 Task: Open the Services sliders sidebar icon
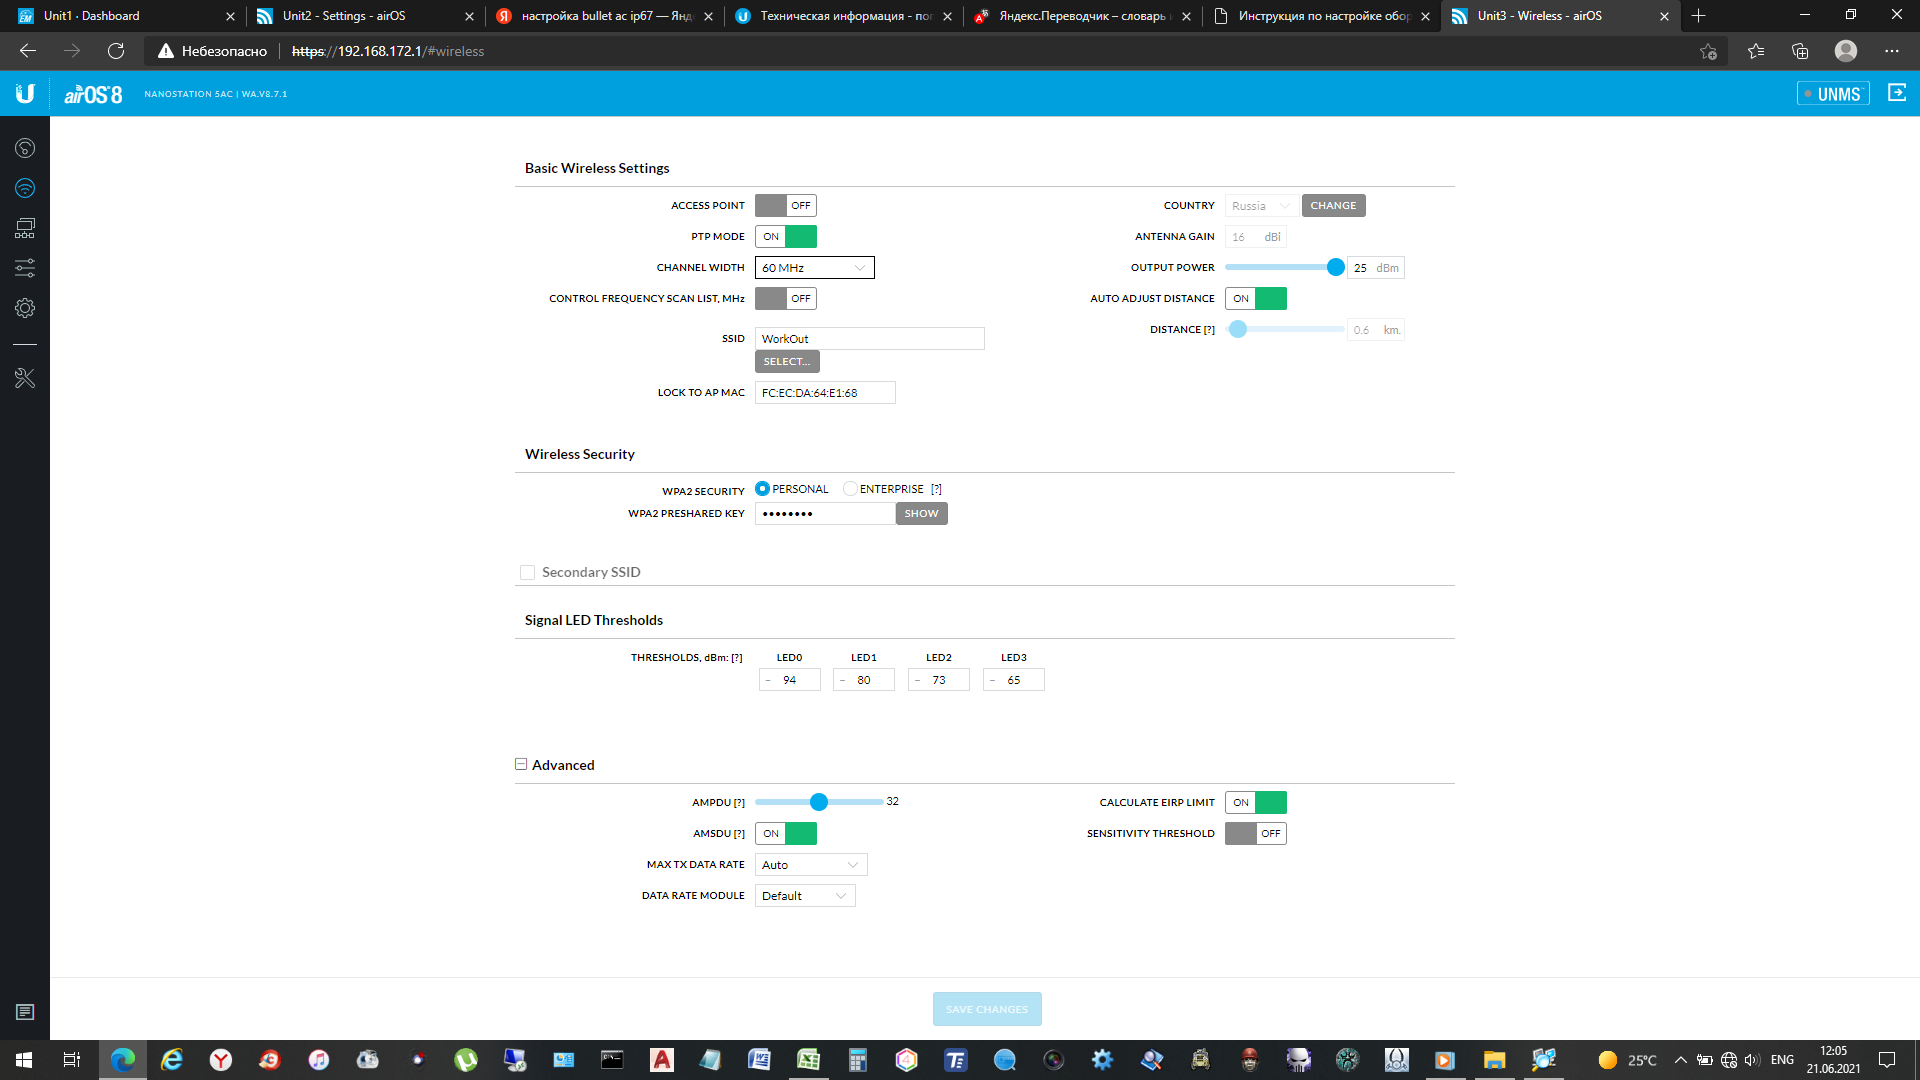pyautogui.click(x=25, y=268)
